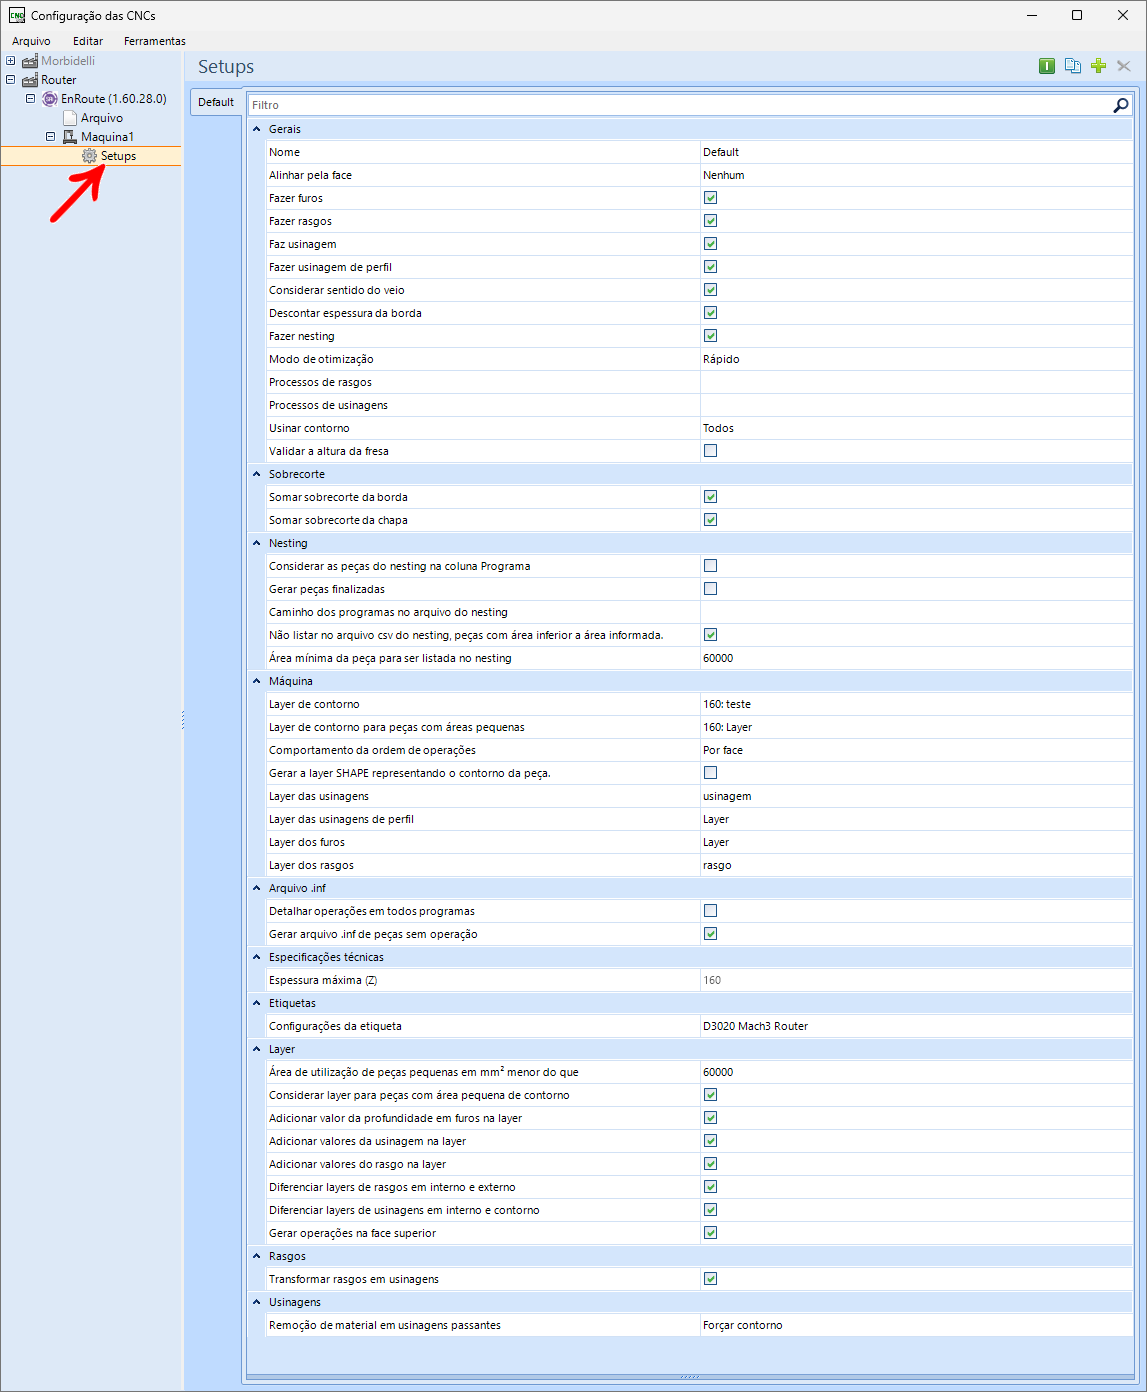
Task: Uncheck Fazer furos checkbox
Action: click(x=710, y=197)
